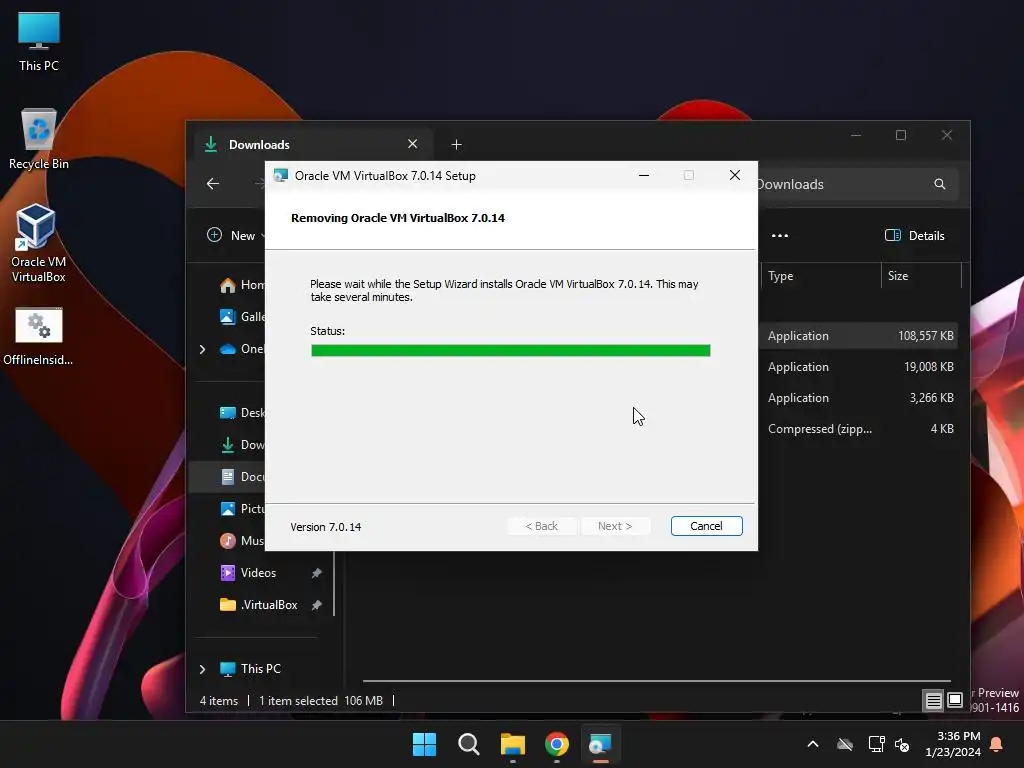This screenshot has width=1024, height=768.
Task: Show hidden system tray icons
Action: pos(813,744)
